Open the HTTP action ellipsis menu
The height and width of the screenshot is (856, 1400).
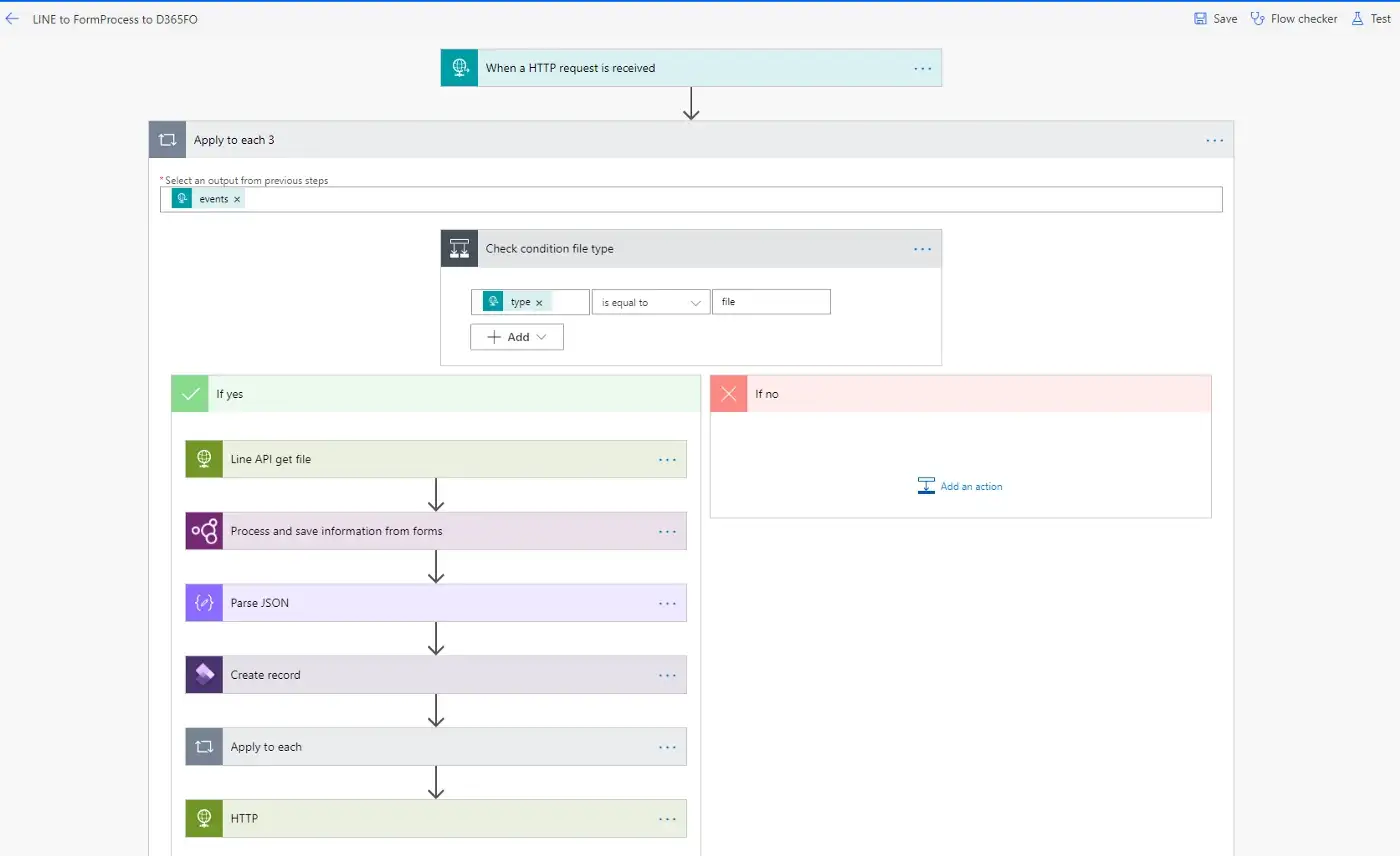coord(668,819)
